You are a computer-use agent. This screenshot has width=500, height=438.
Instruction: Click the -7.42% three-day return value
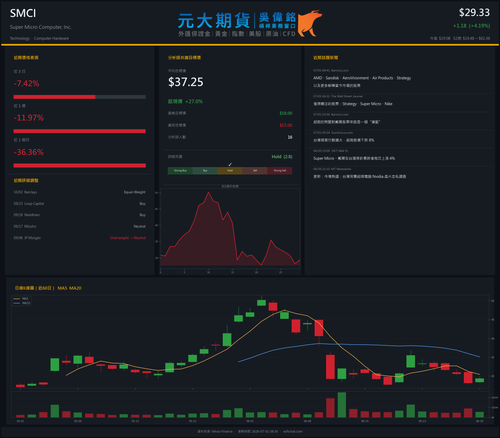[26, 83]
